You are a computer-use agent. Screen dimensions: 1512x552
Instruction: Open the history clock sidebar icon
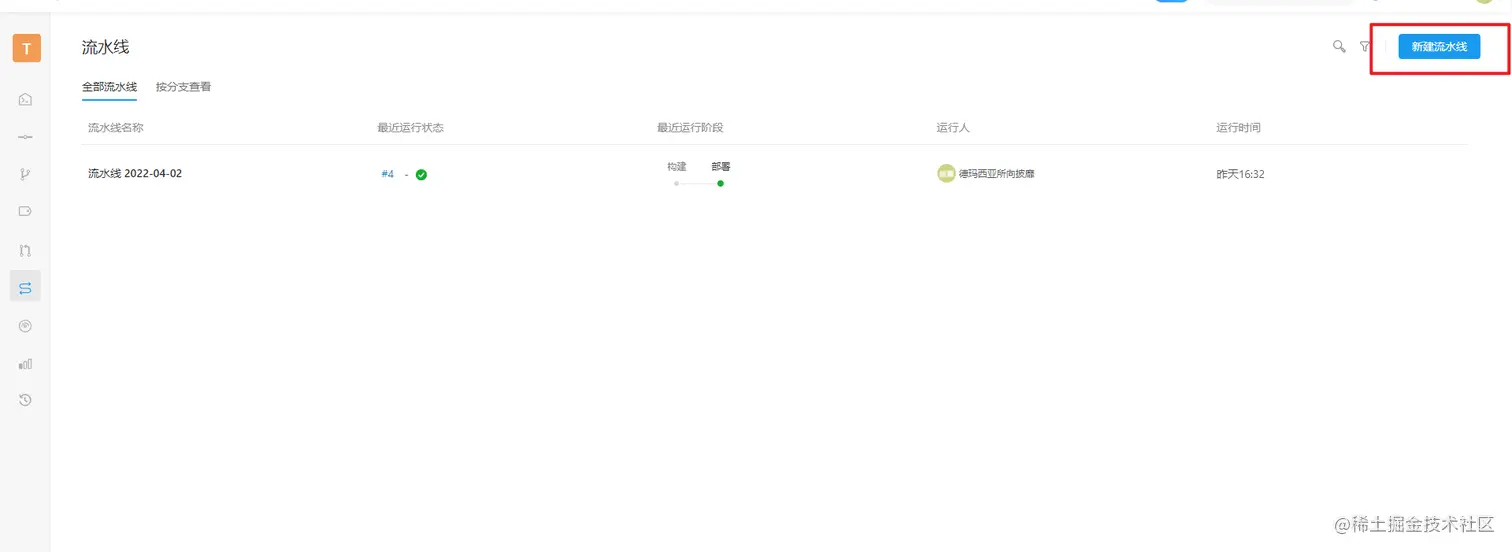pos(26,400)
